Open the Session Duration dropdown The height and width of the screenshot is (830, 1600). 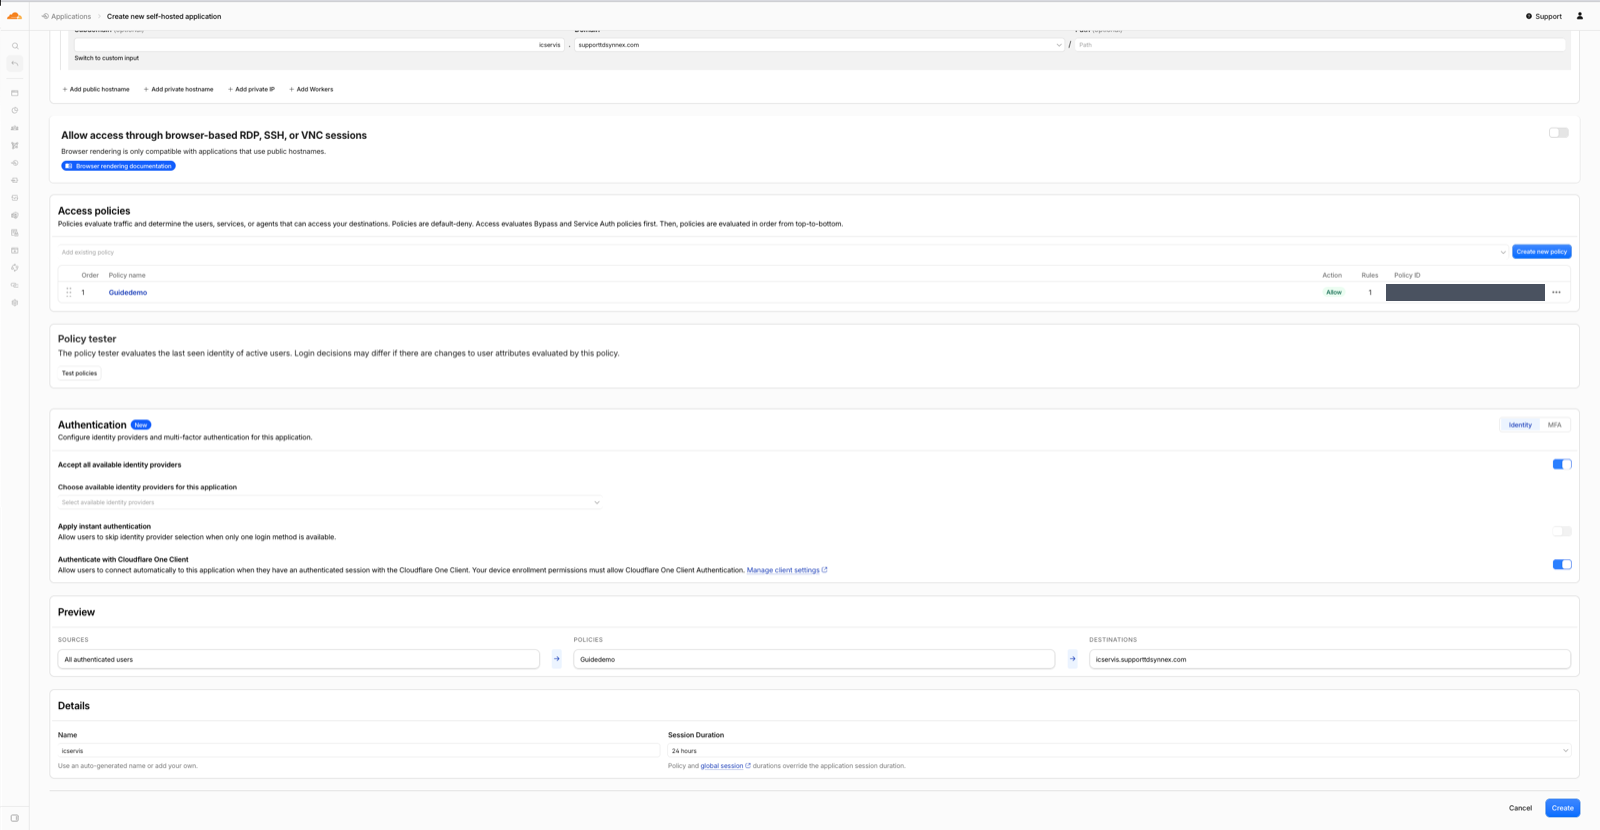coord(1119,751)
